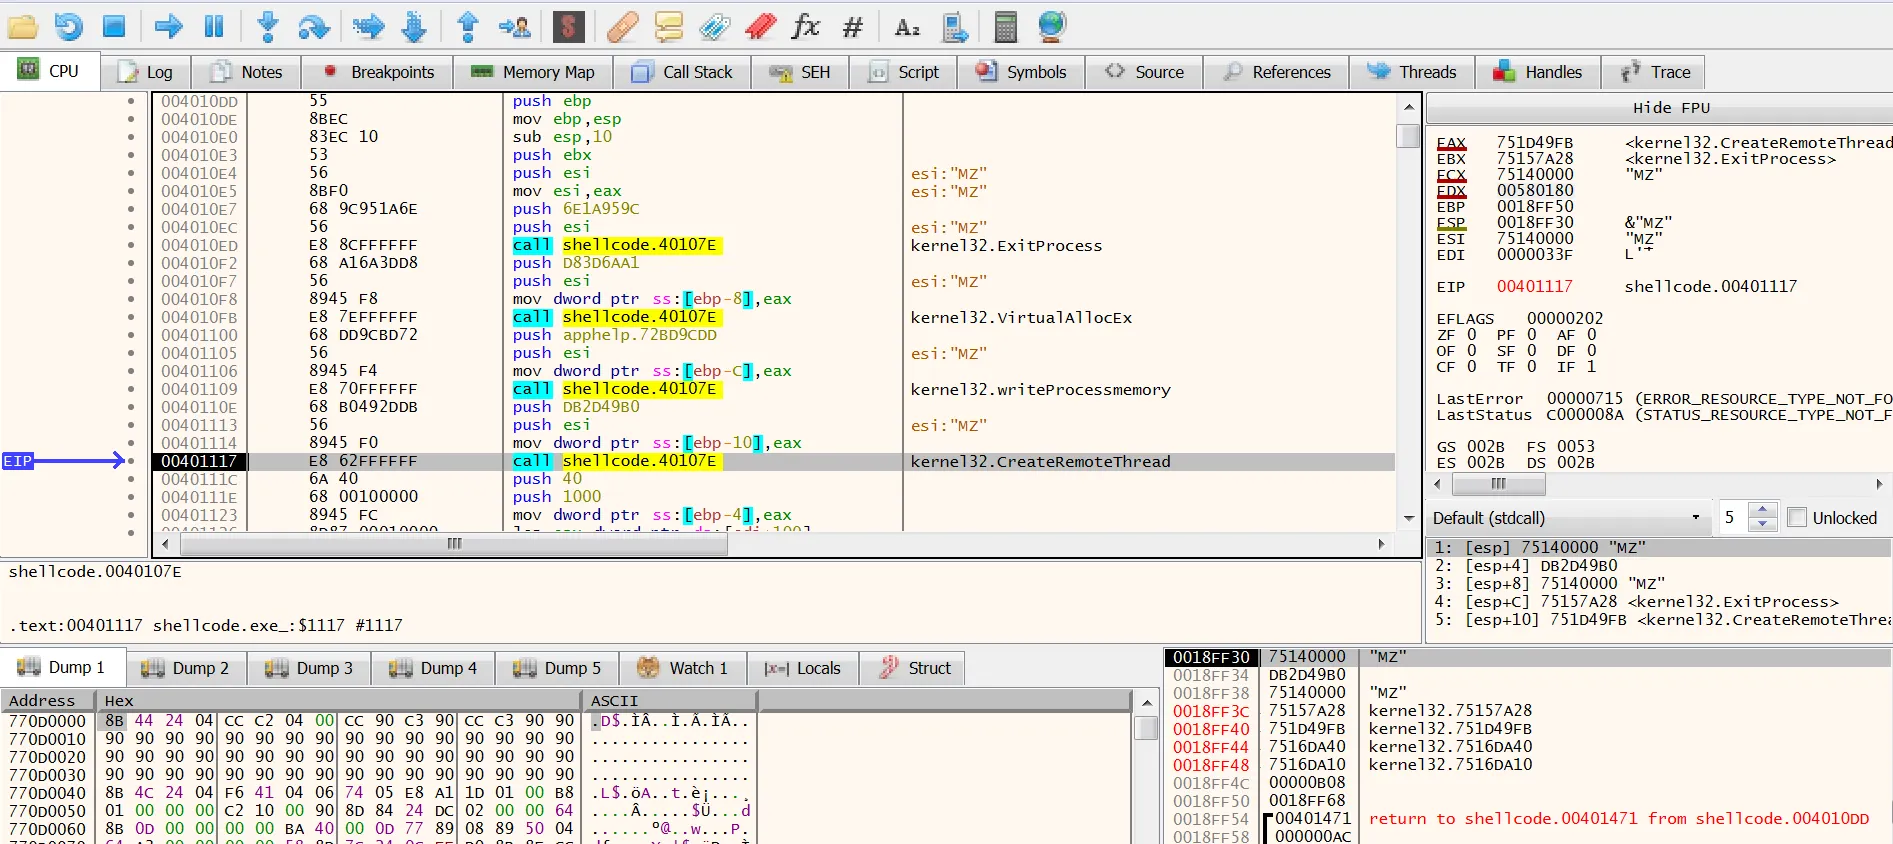The image size is (1893, 844).
Task: Open the Memory Map tab
Action: tap(533, 72)
